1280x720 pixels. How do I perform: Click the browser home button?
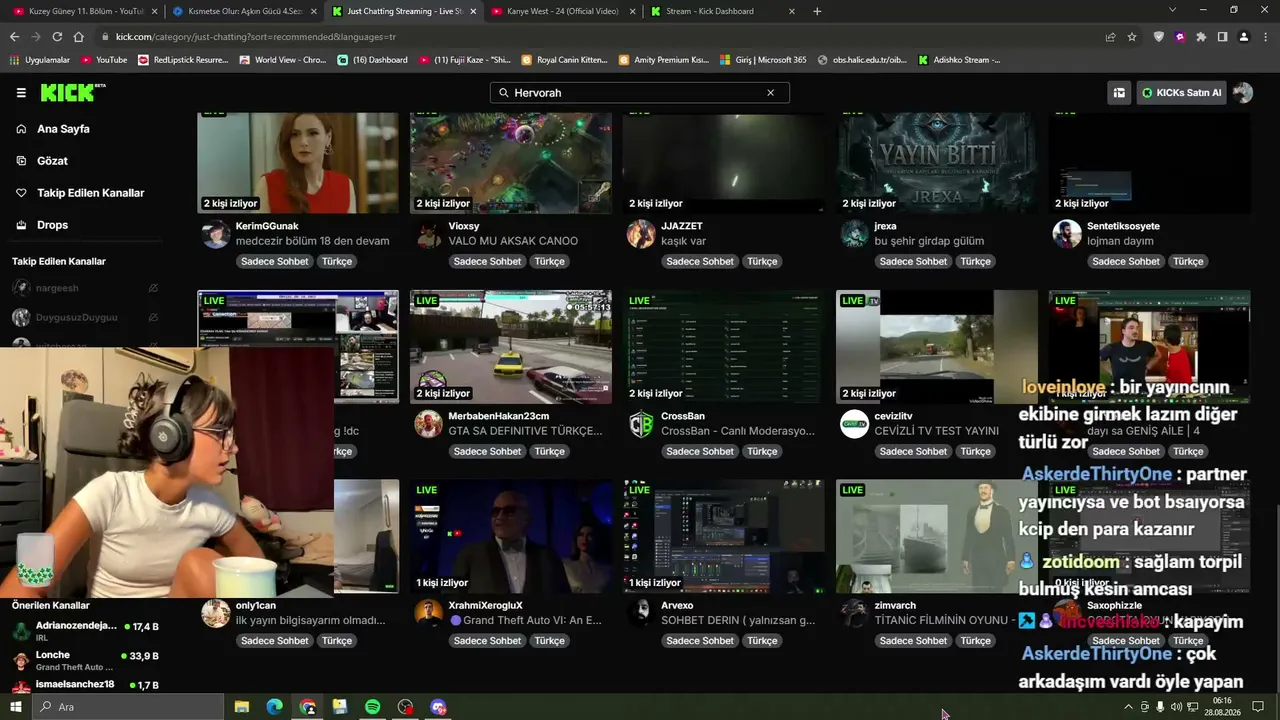78,37
